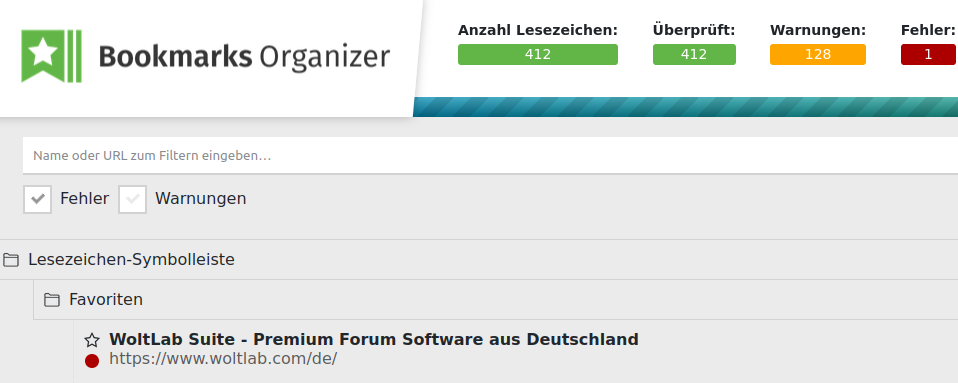The image size is (958, 383).
Task: Click the green 412 Anzahl Lesezeichen bar
Action: (538, 54)
